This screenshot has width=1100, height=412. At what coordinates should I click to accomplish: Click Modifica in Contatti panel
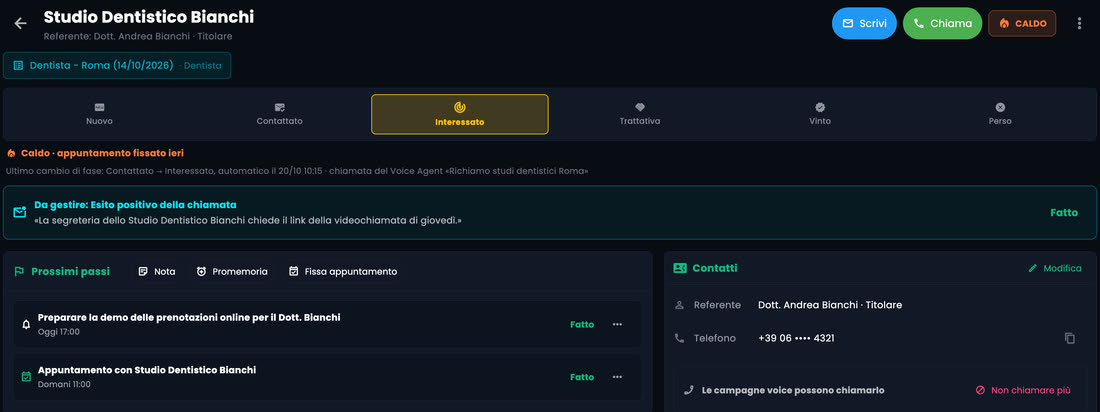pyautogui.click(x=1054, y=268)
